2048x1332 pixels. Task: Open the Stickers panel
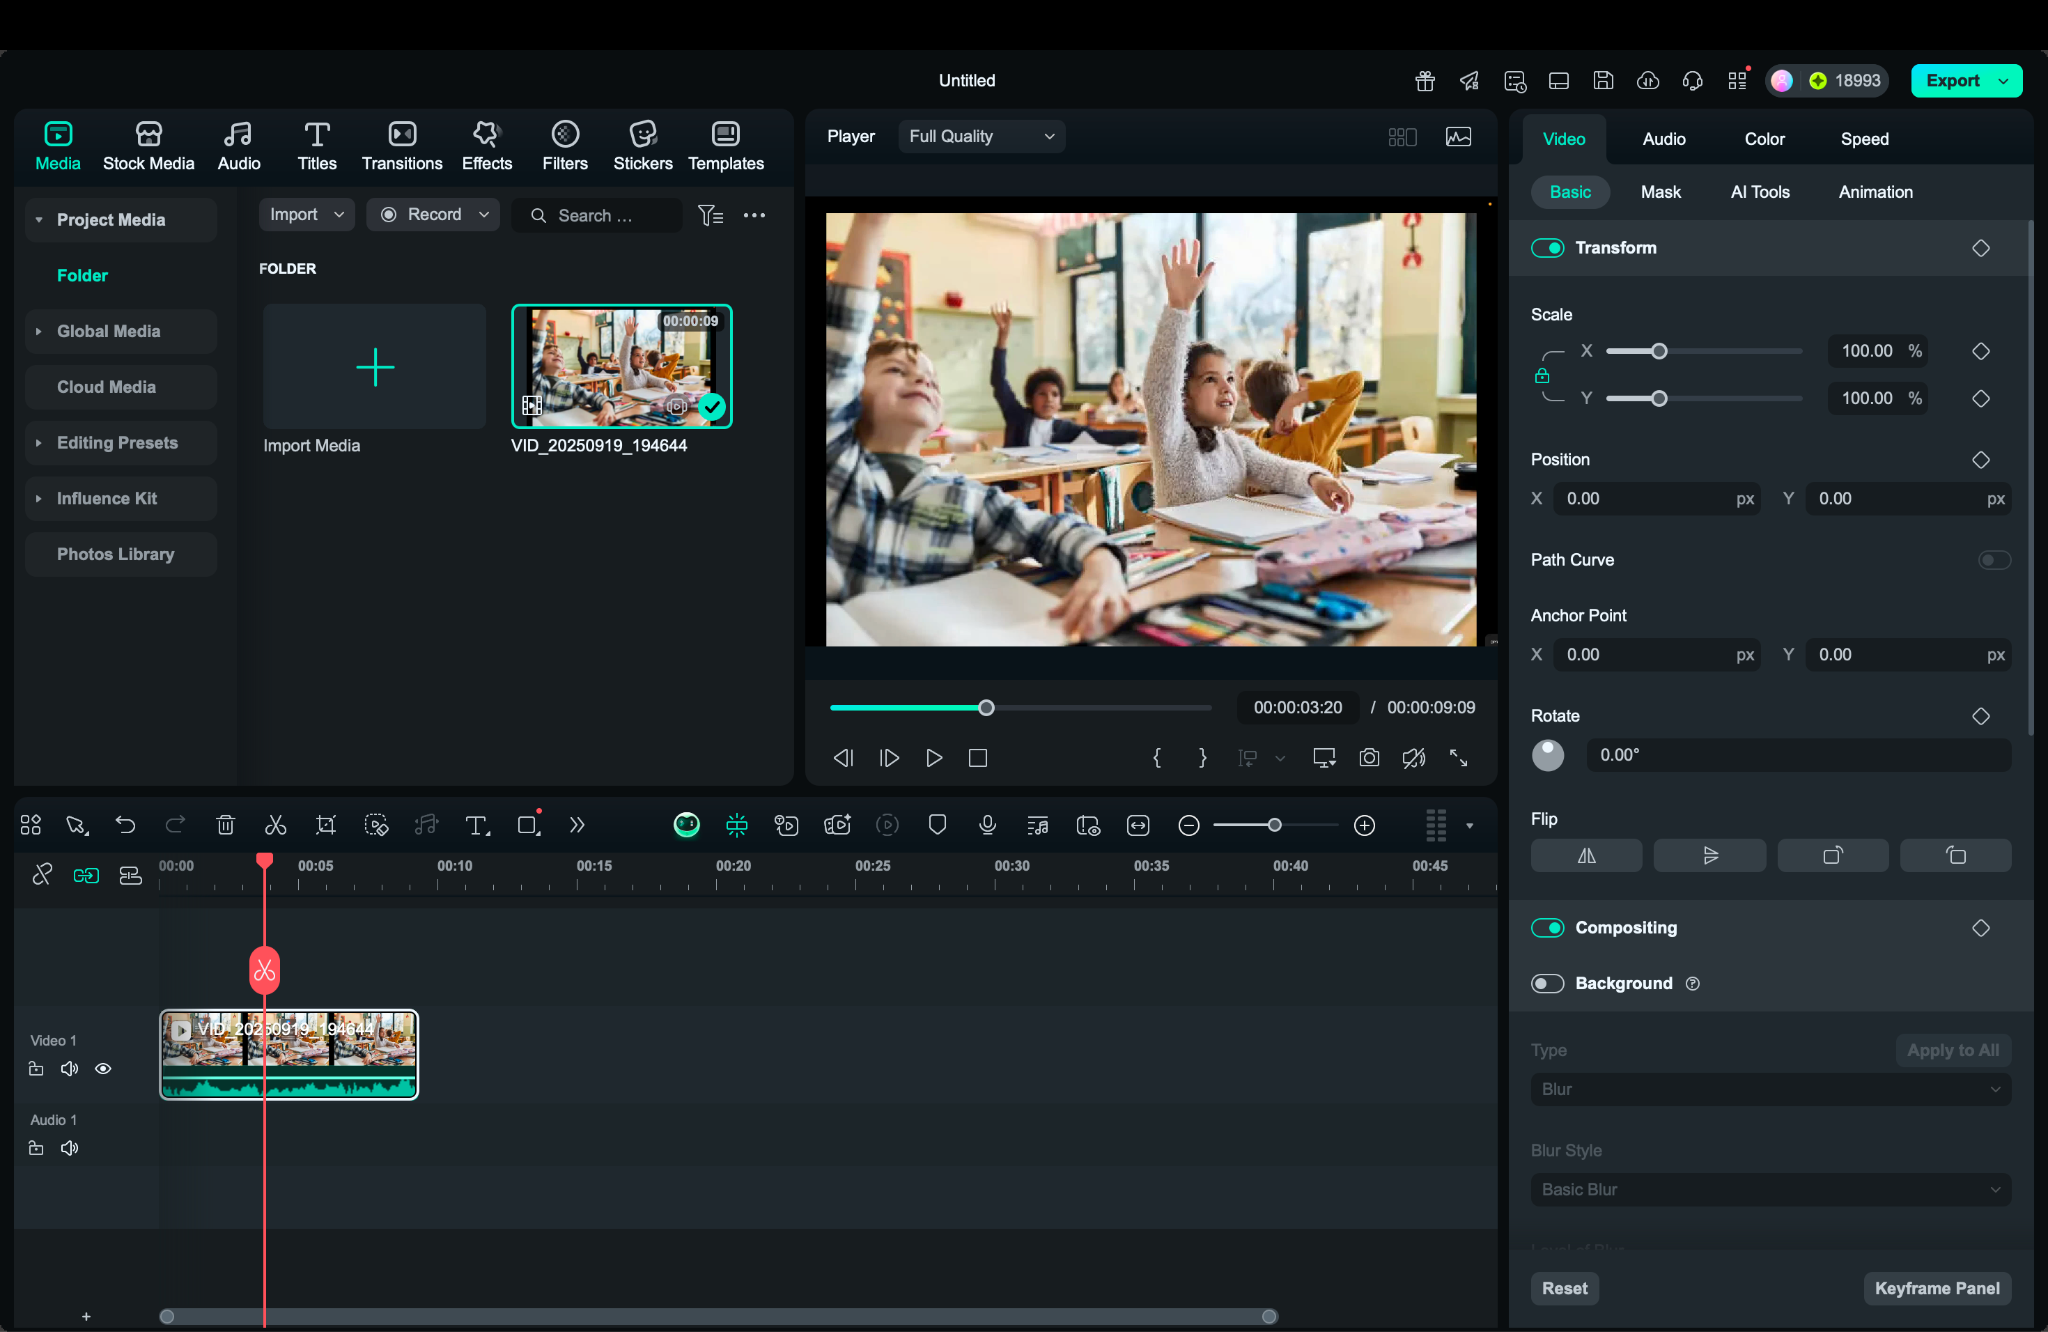pyautogui.click(x=643, y=146)
